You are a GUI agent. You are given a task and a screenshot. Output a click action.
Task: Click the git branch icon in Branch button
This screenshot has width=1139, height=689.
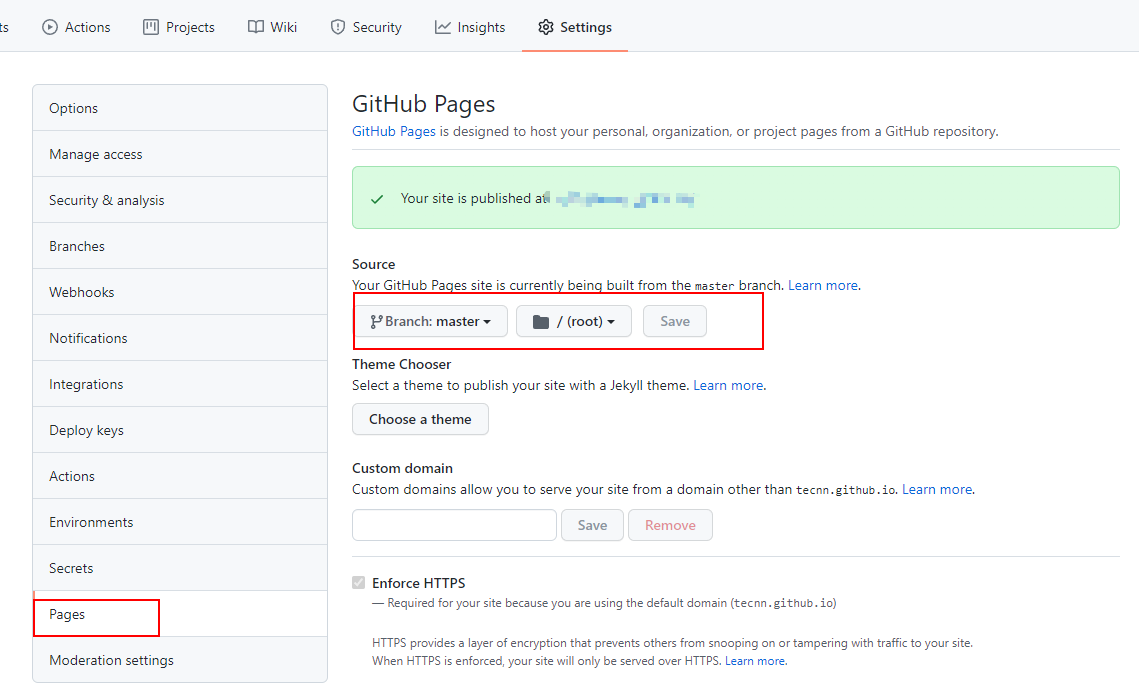tap(376, 322)
